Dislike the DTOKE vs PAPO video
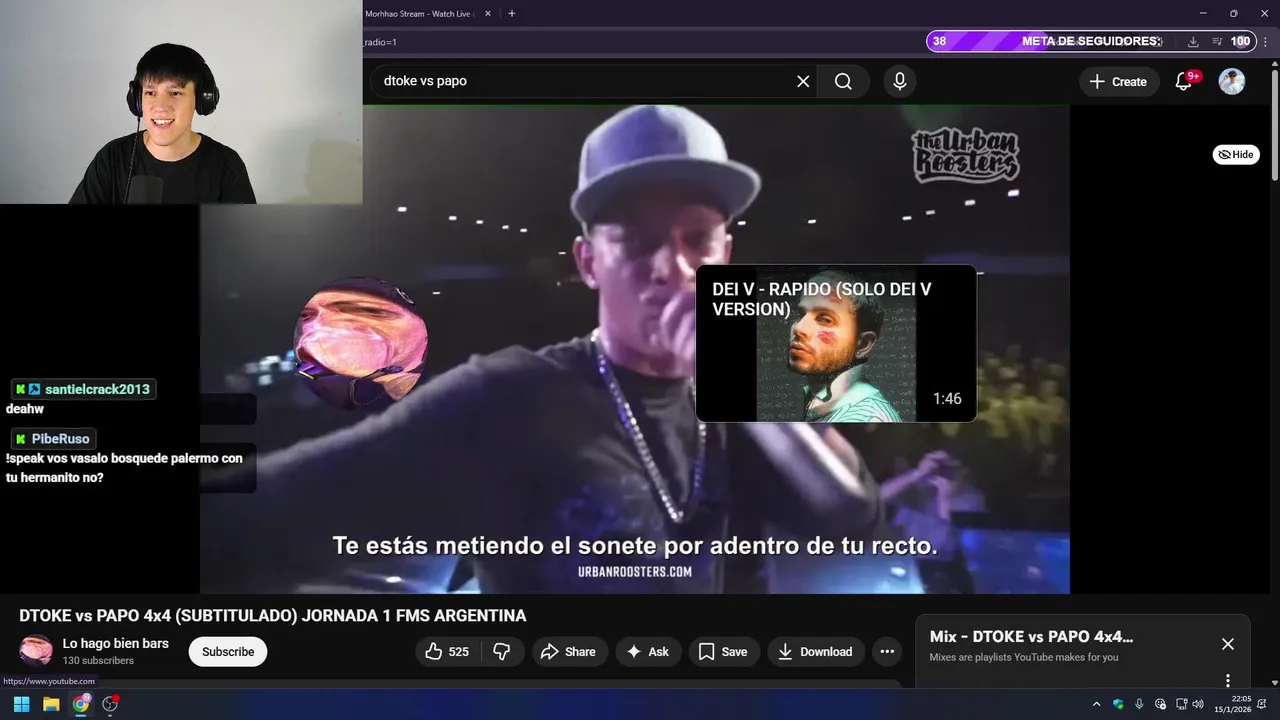The width and height of the screenshot is (1280, 720). click(x=502, y=651)
